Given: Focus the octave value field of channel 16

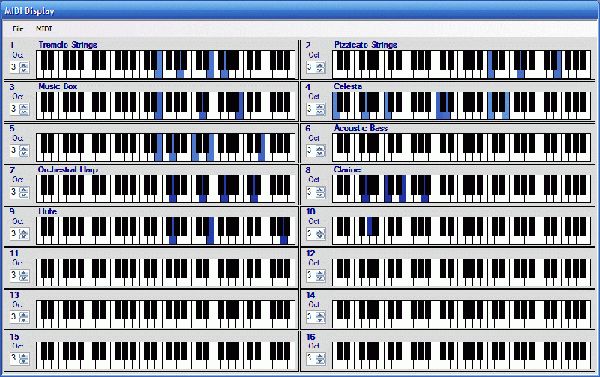Looking at the screenshot, I should pyautogui.click(x=311, y=358).
